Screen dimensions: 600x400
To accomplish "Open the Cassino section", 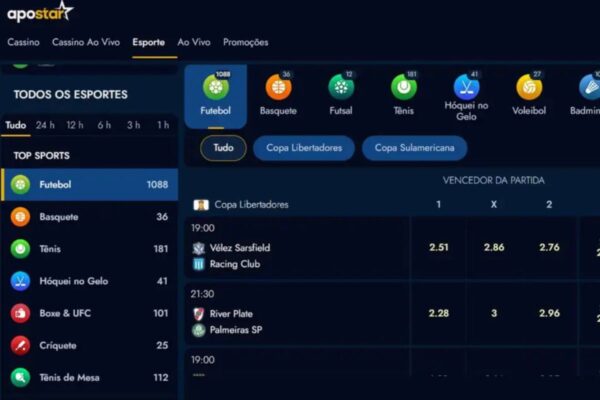I will pyautogui.click(x=23, y=42).
